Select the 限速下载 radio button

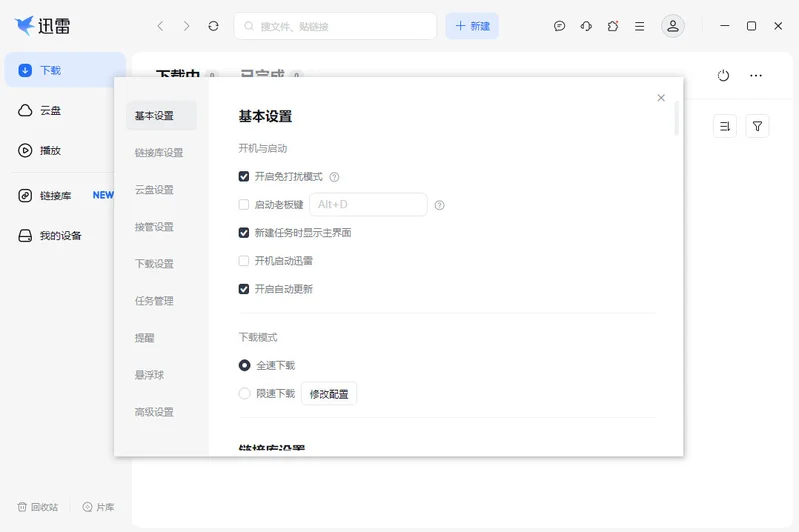pos(245,393)
